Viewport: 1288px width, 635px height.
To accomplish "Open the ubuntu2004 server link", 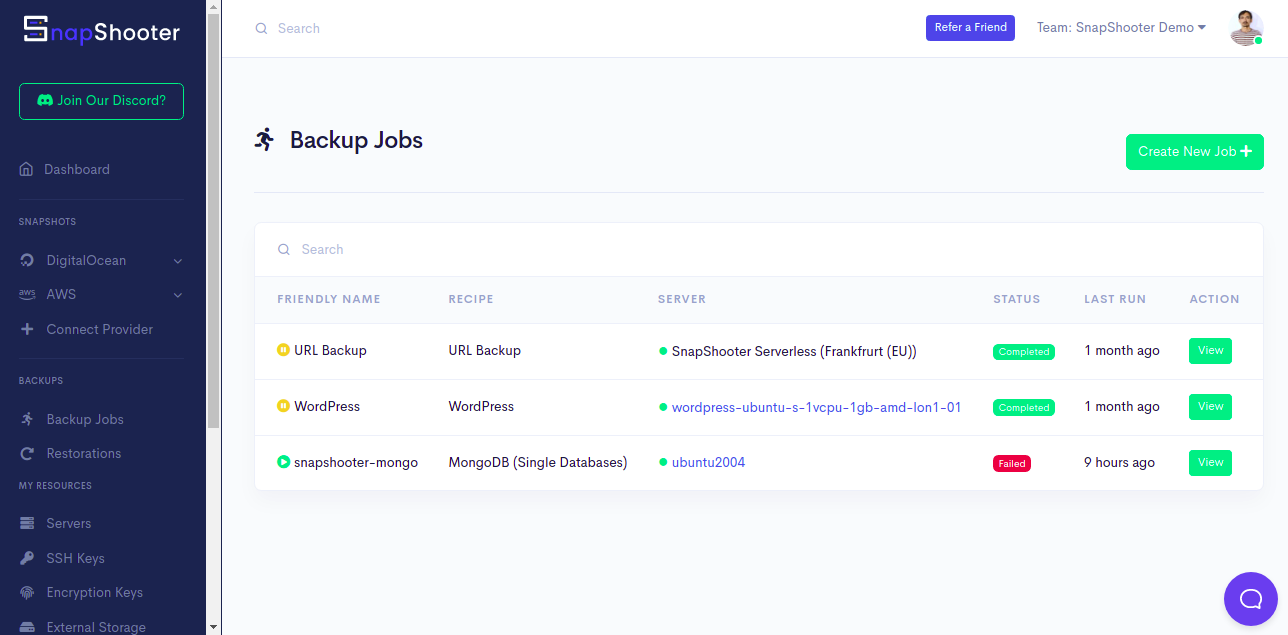I will pos(708,463).
